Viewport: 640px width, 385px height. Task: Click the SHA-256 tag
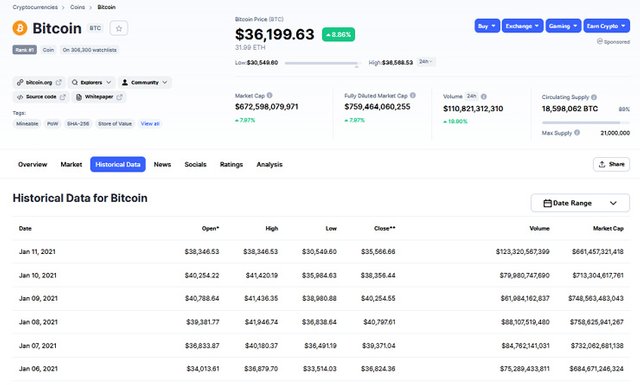point(78,123)
